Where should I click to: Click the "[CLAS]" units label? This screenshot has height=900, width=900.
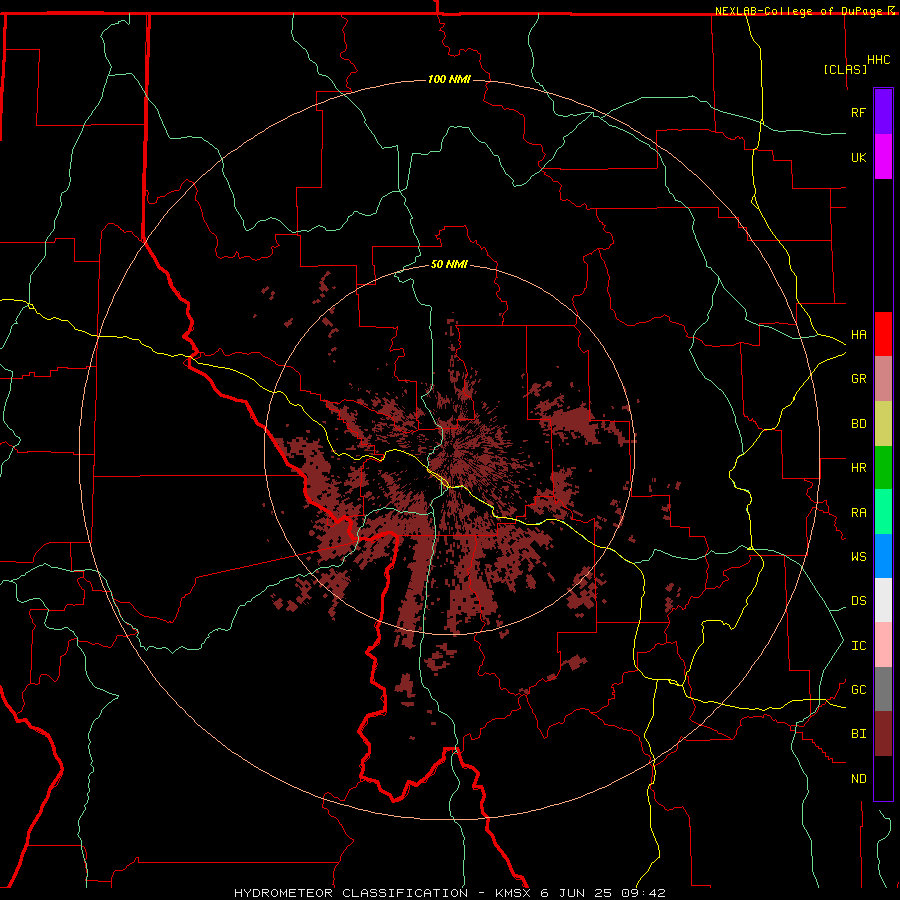click(x=845, y=70)
